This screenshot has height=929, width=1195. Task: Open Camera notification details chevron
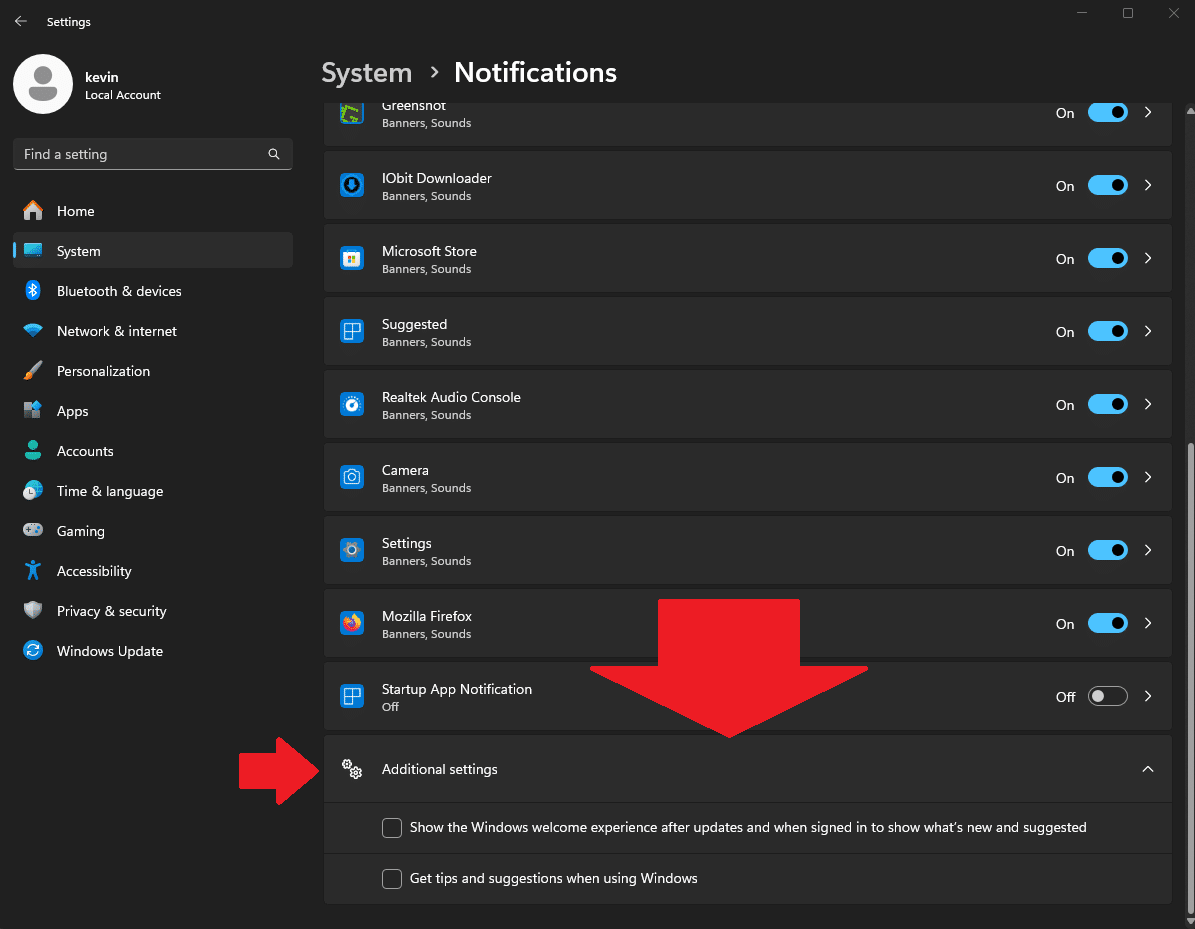coord(1148,477)
